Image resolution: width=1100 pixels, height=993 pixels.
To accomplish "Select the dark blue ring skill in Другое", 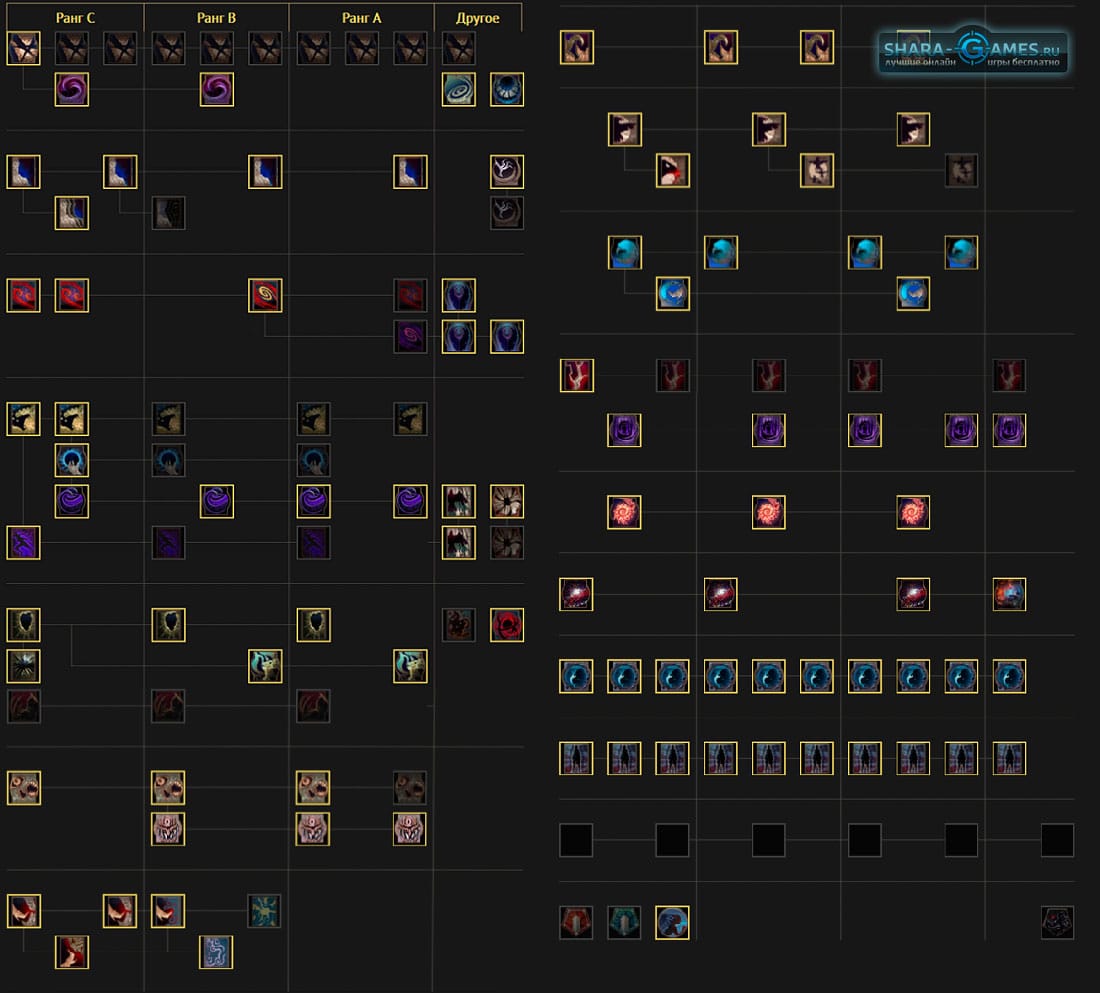I will 507,90.
